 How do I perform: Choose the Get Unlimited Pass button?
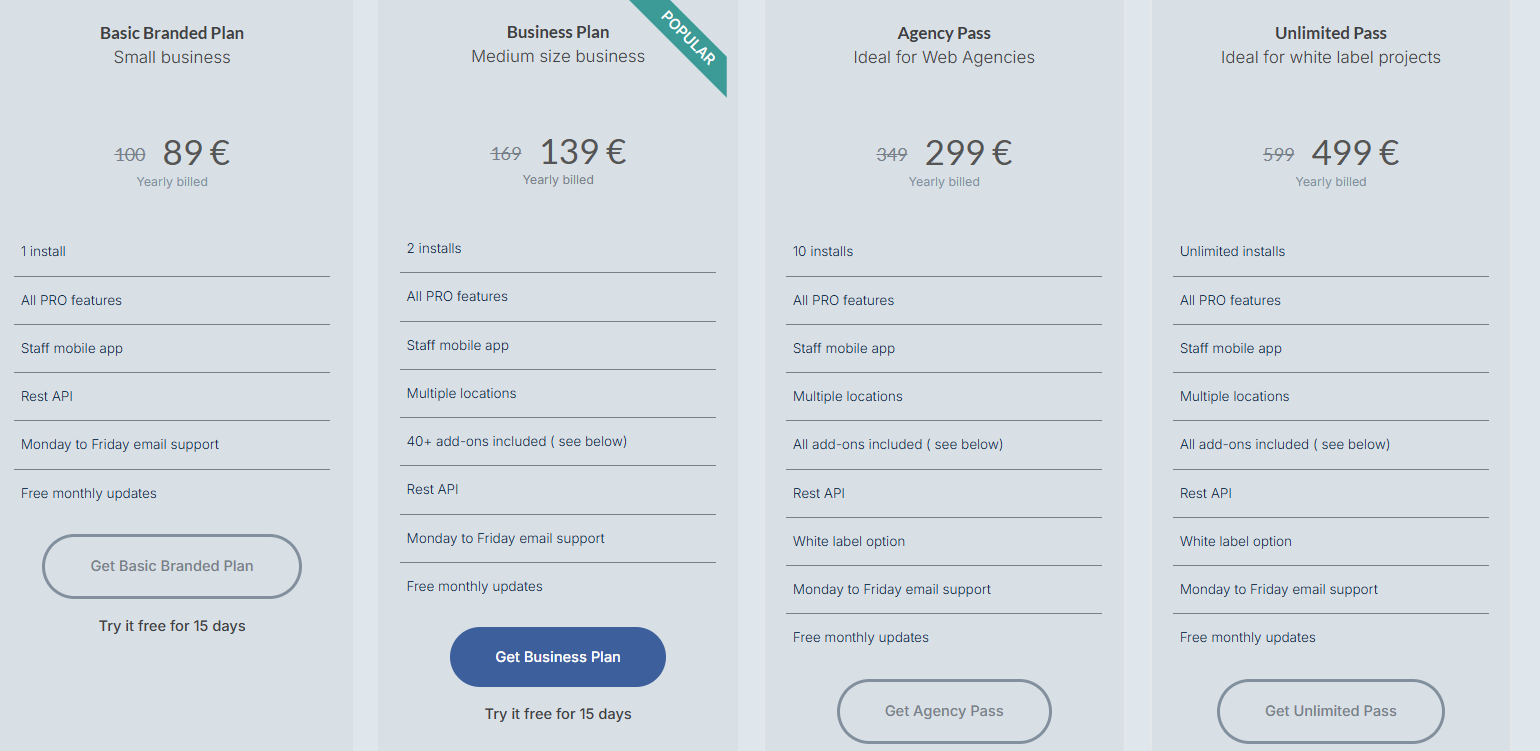point(1330,711)
